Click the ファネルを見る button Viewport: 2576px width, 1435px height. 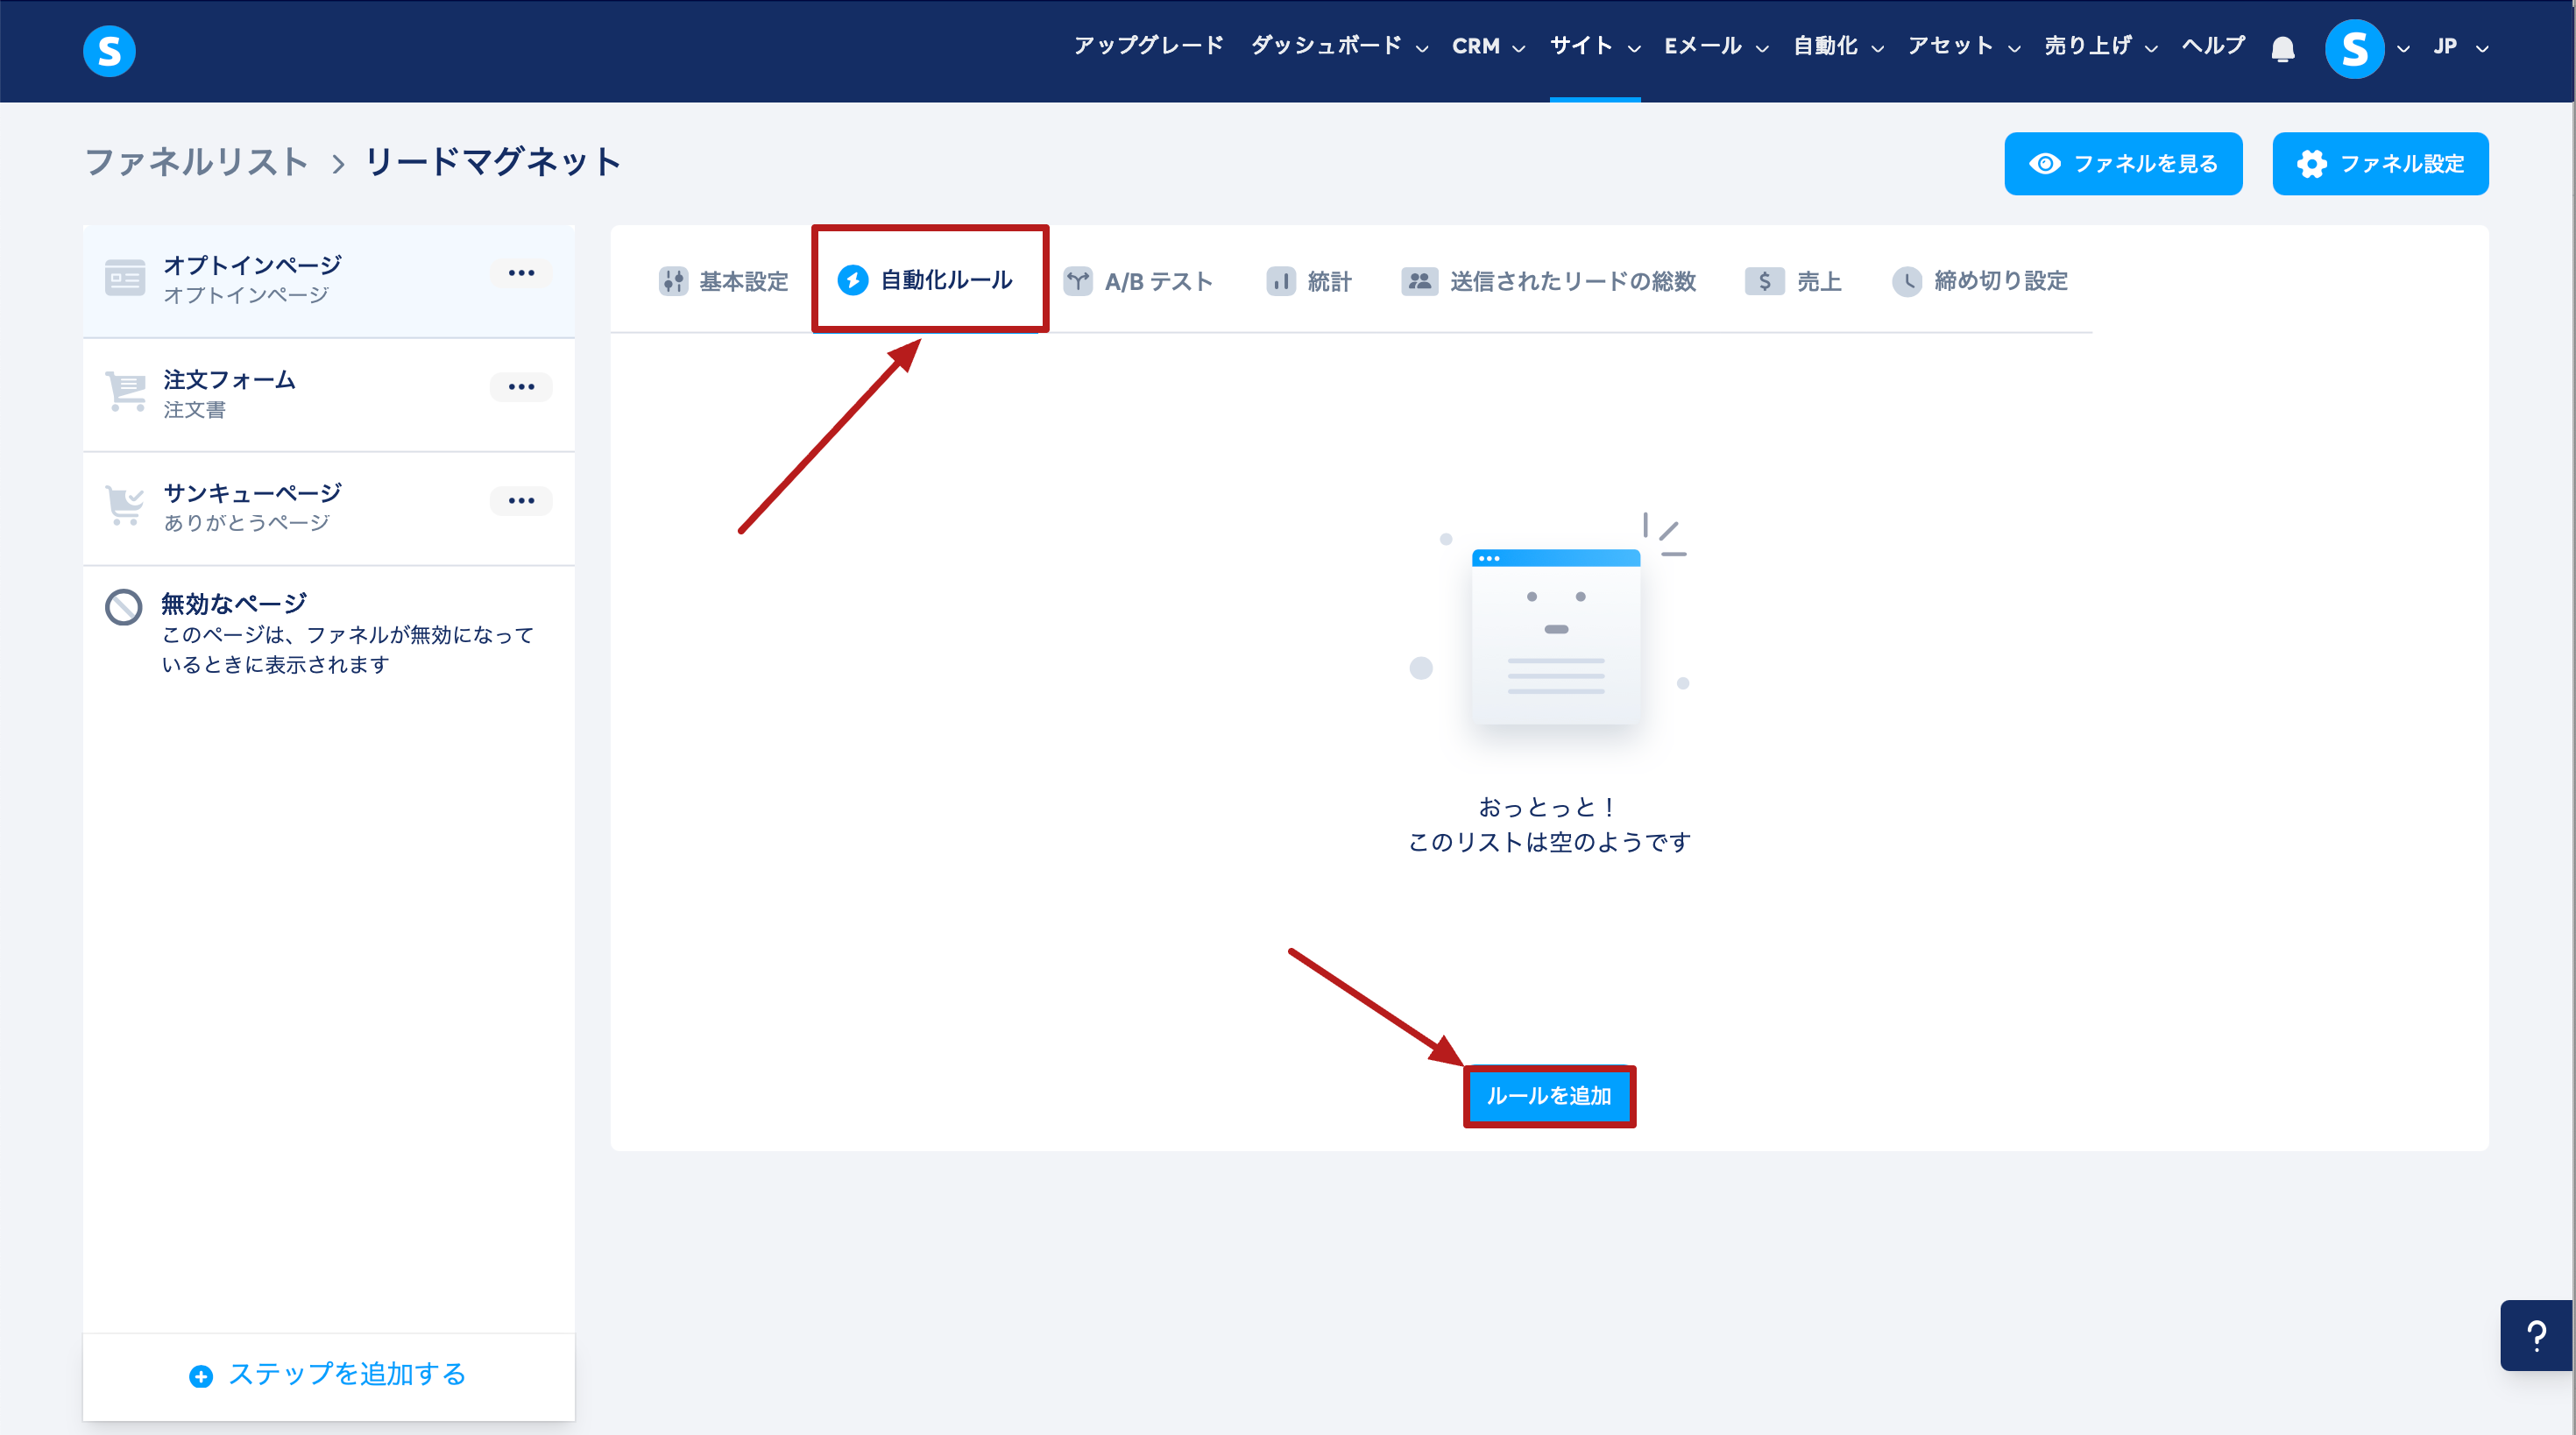click(2123, 164)
